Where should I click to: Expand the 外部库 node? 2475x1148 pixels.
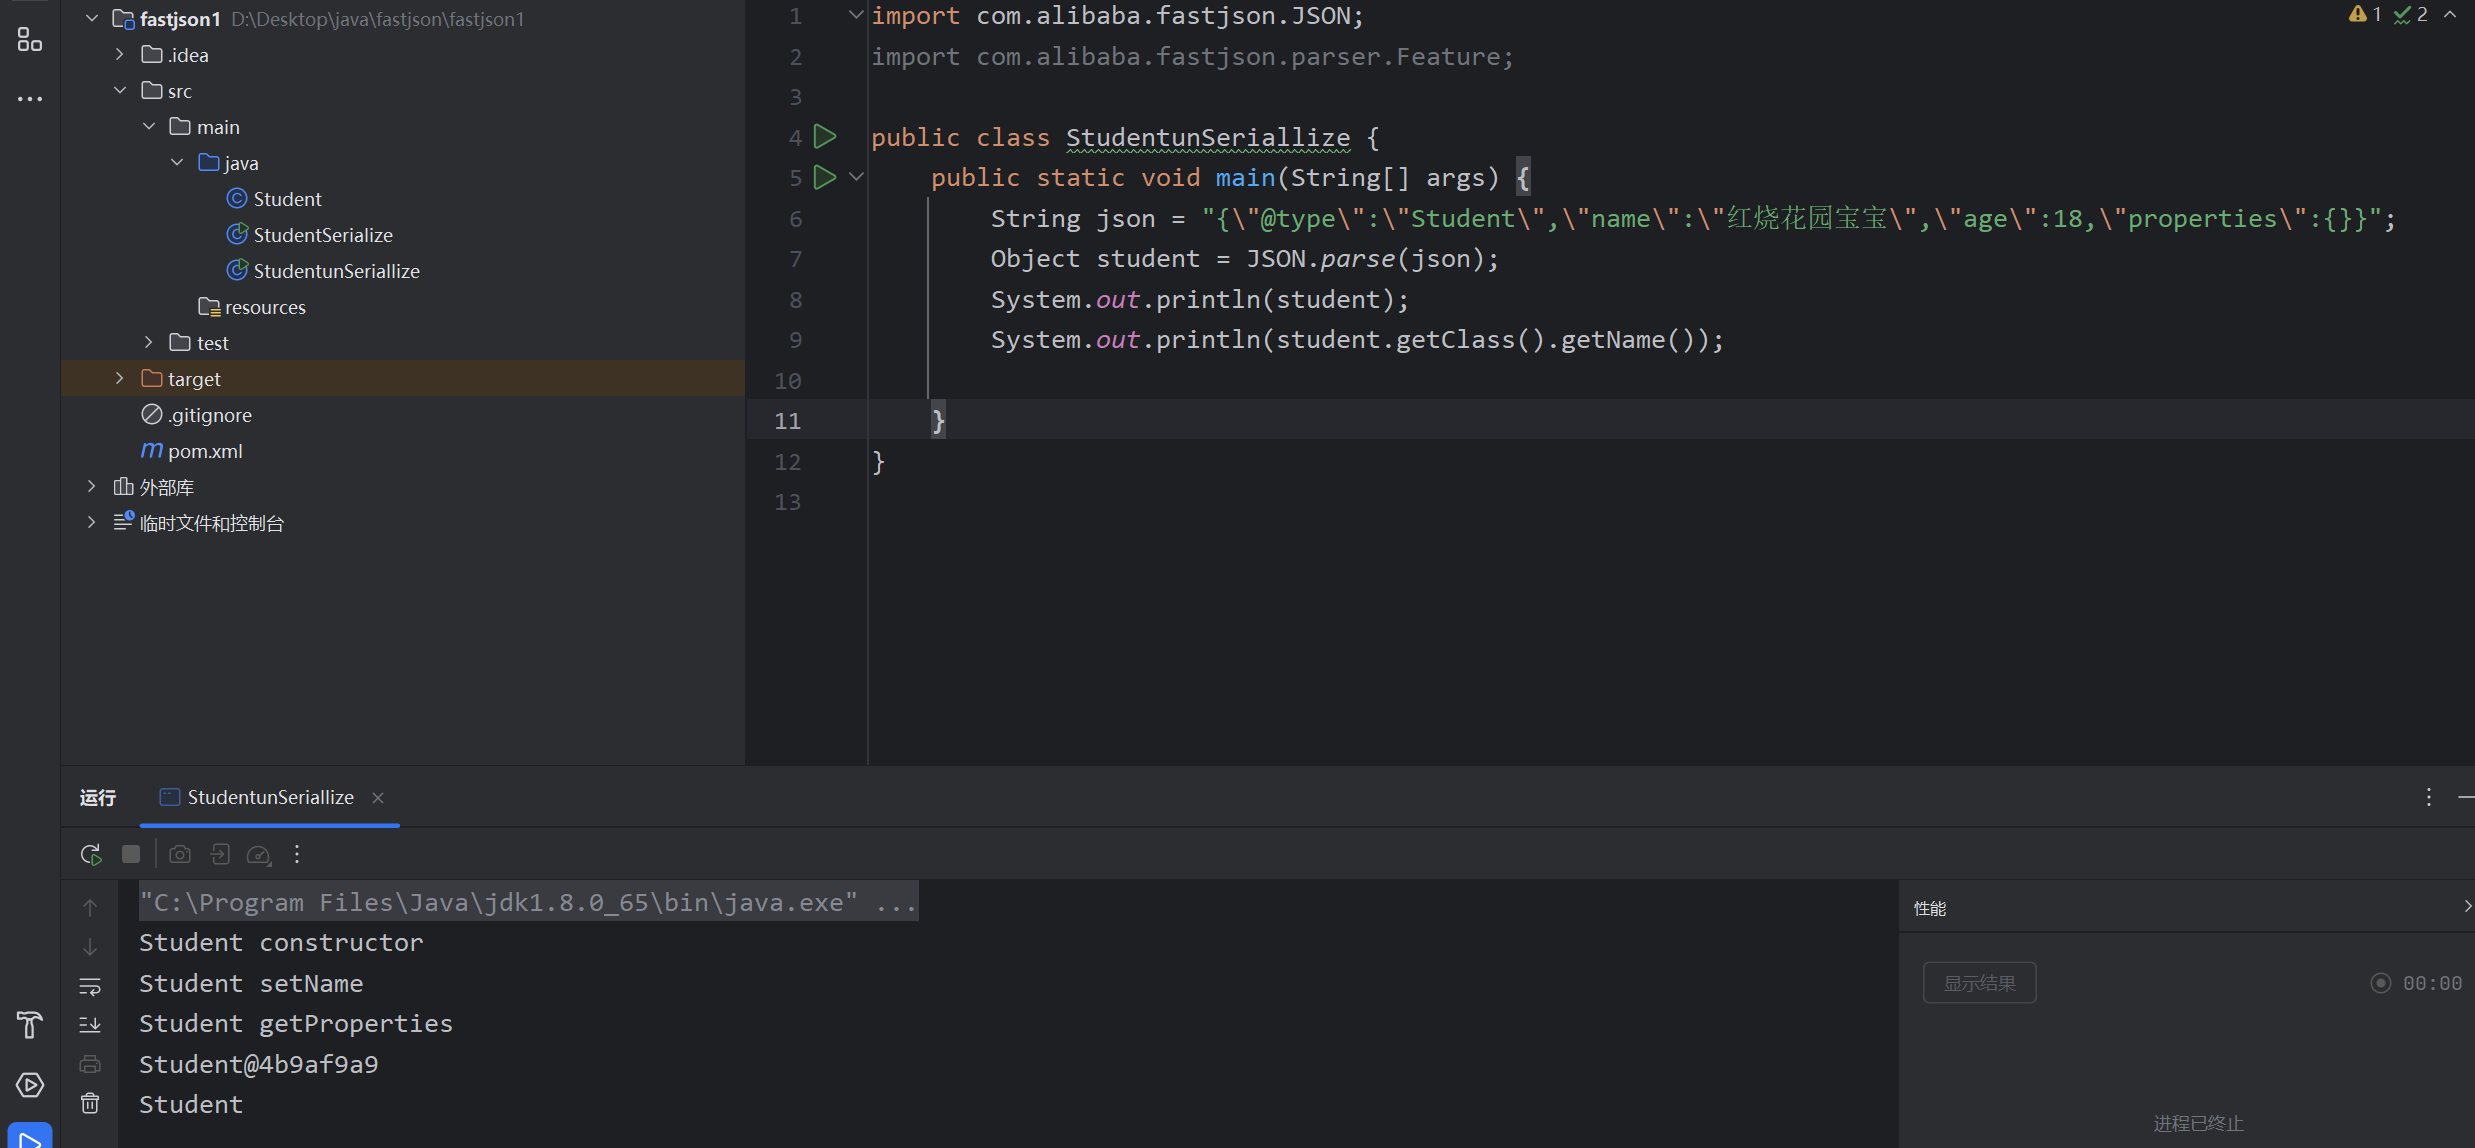(92, 487)
